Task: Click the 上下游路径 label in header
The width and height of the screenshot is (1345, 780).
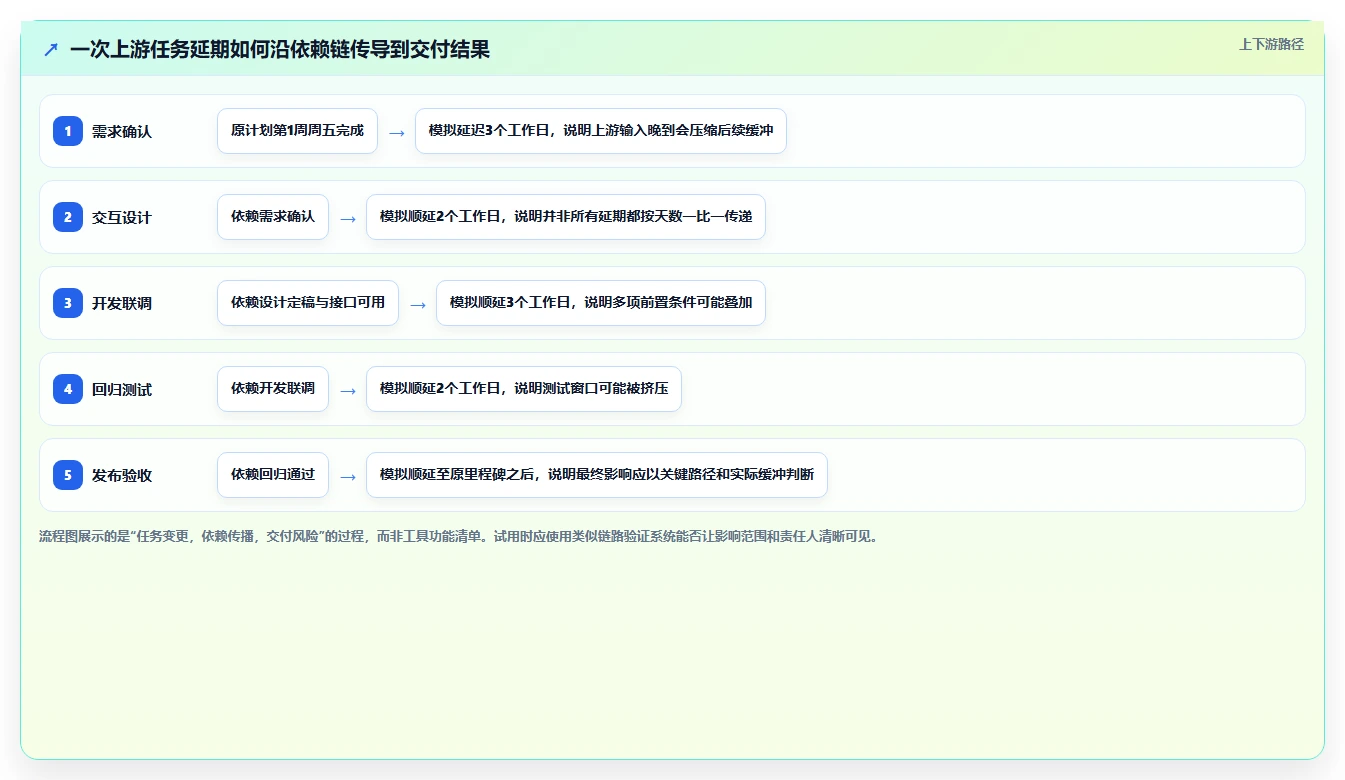Action: click(x=1271, y=44)
